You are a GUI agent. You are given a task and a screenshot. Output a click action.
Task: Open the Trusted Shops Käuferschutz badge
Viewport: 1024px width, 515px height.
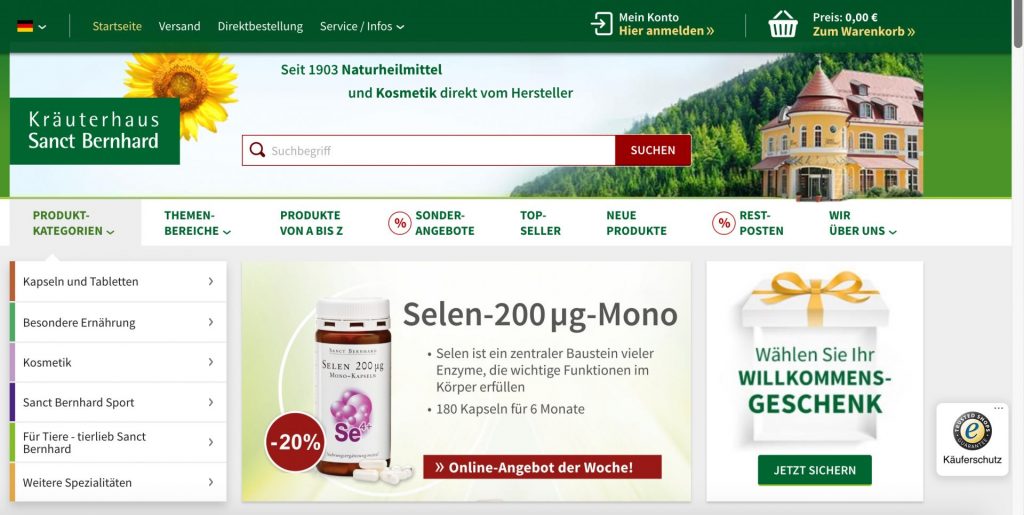tap(972, 439)
